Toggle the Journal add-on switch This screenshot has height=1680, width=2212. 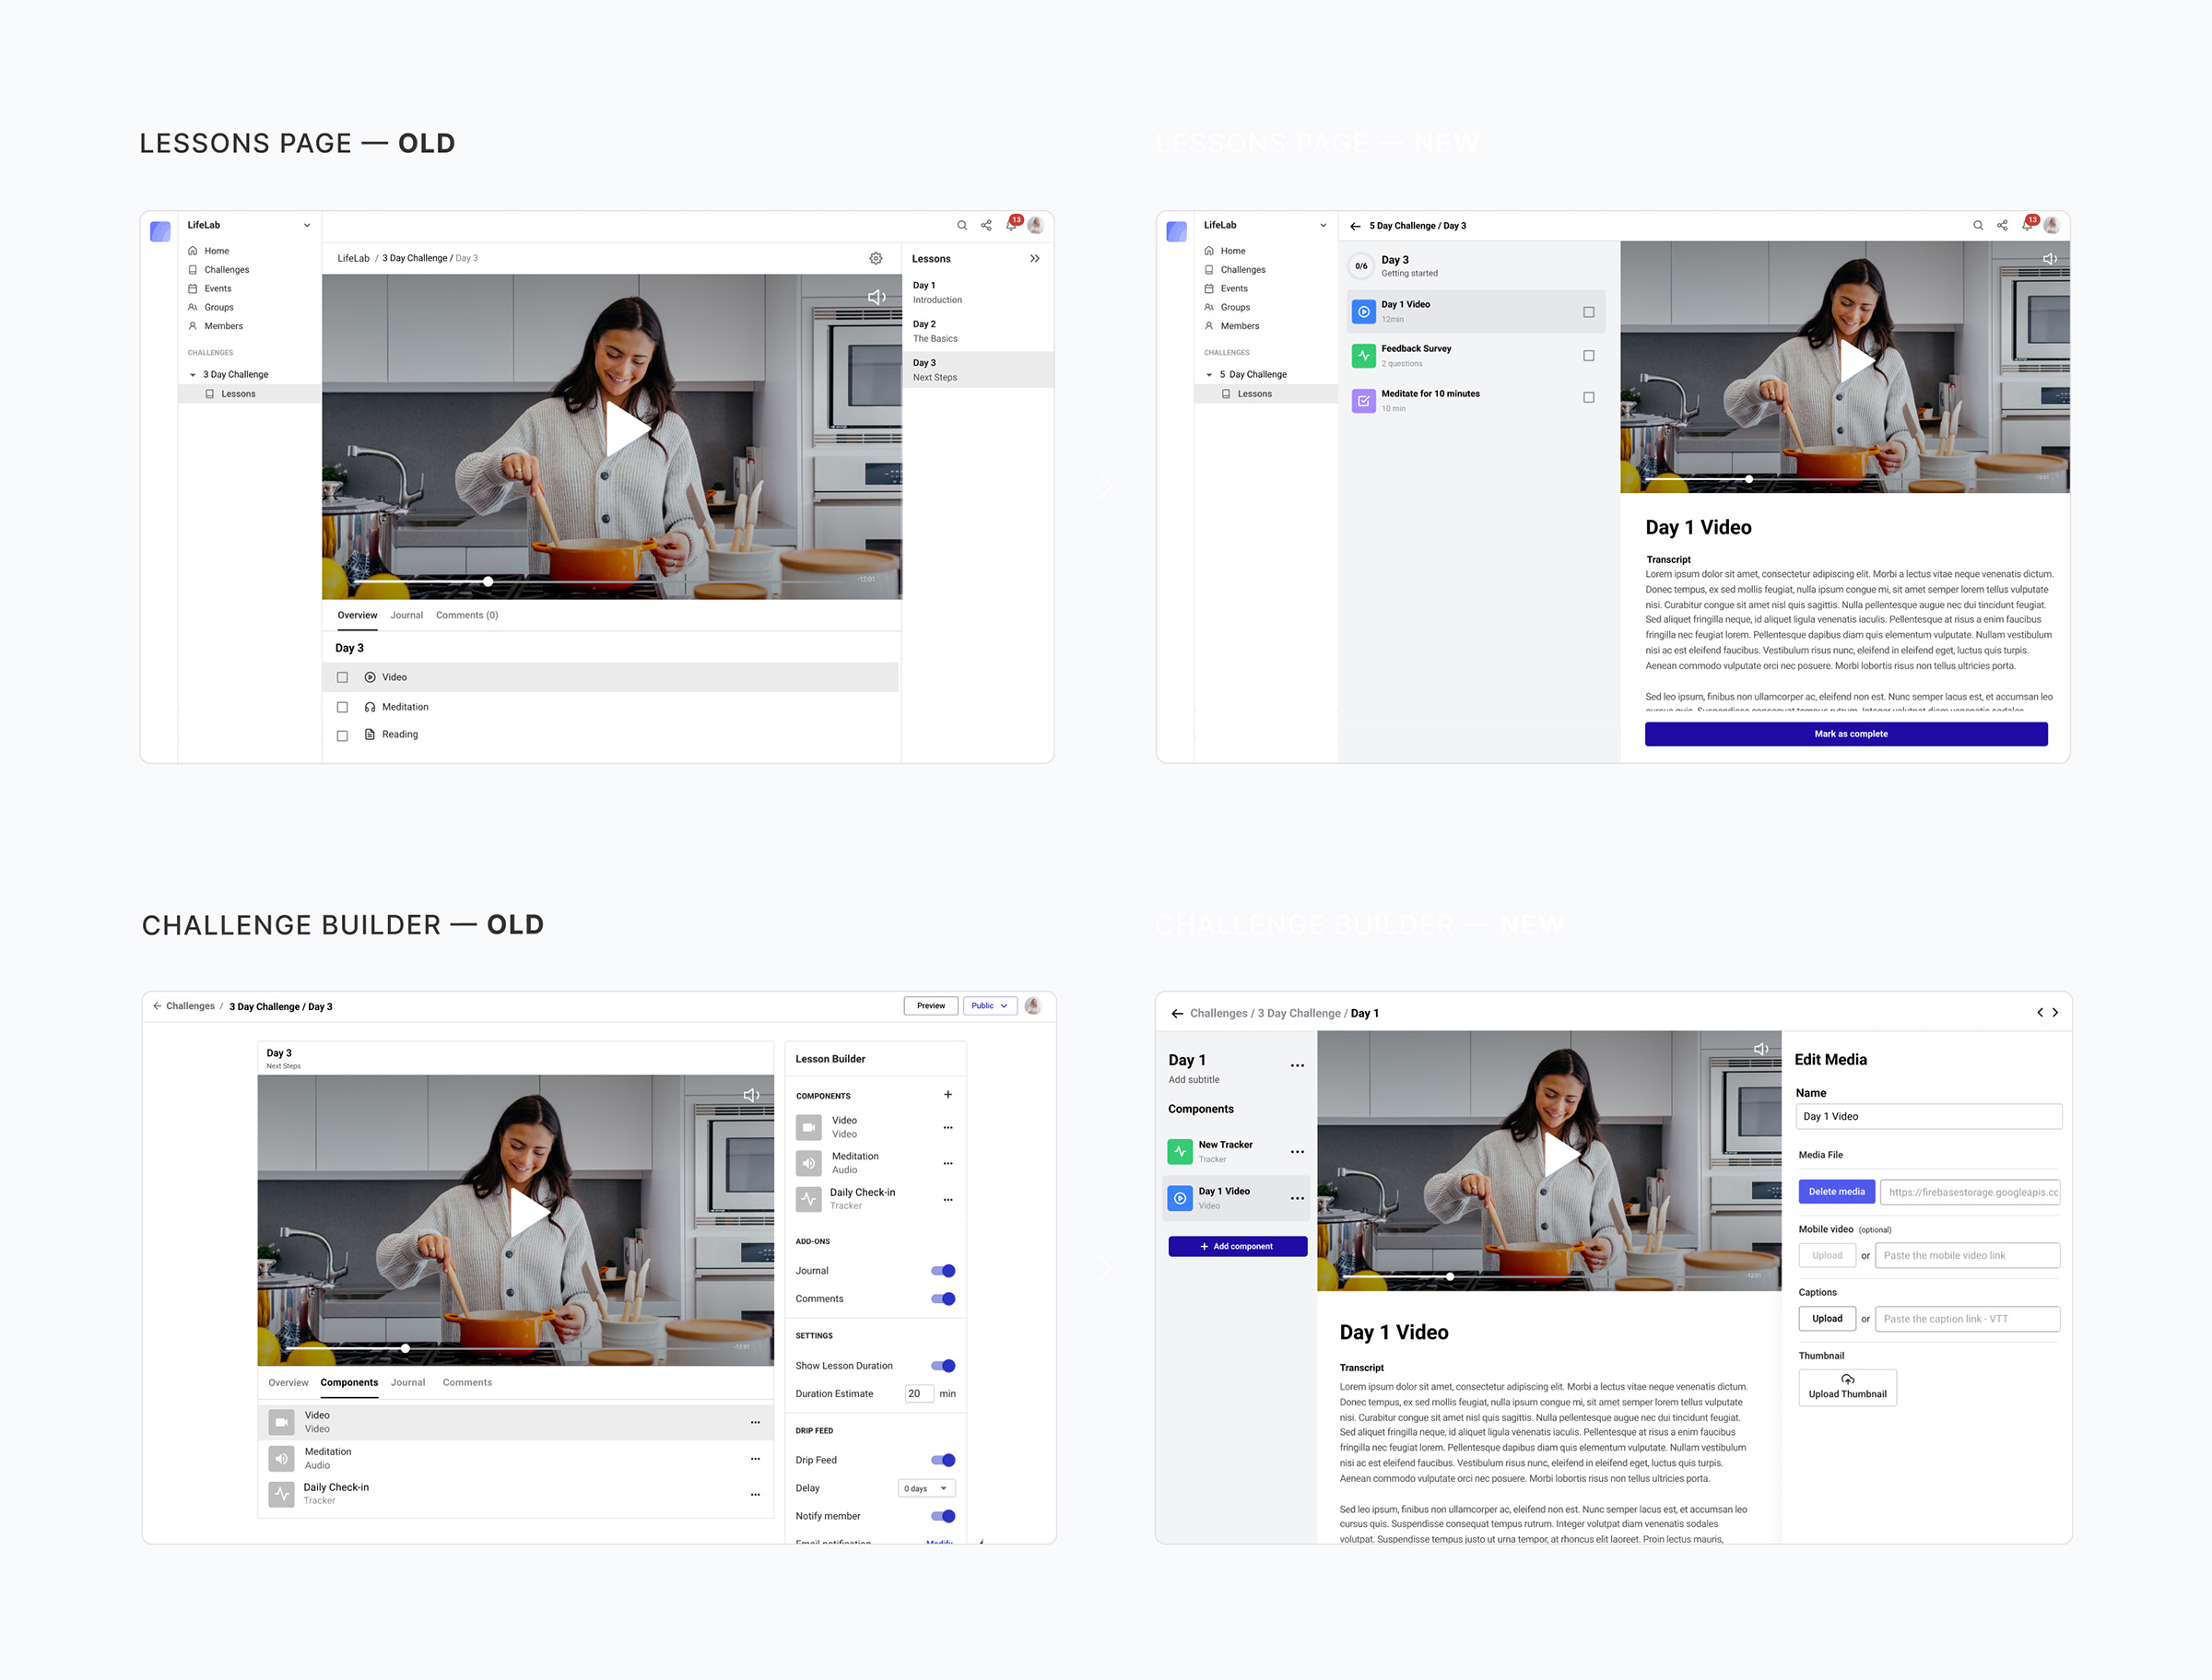point(942,1271)
